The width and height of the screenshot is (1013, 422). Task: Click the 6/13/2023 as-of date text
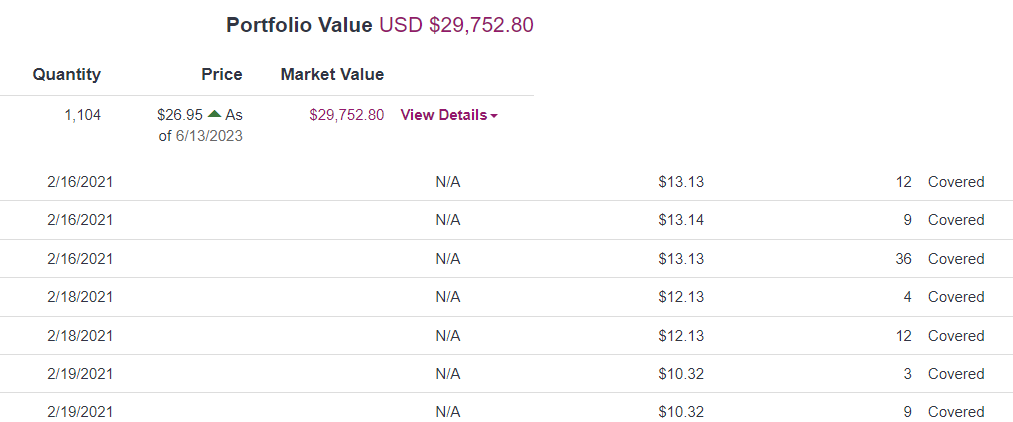pos(209,136)
